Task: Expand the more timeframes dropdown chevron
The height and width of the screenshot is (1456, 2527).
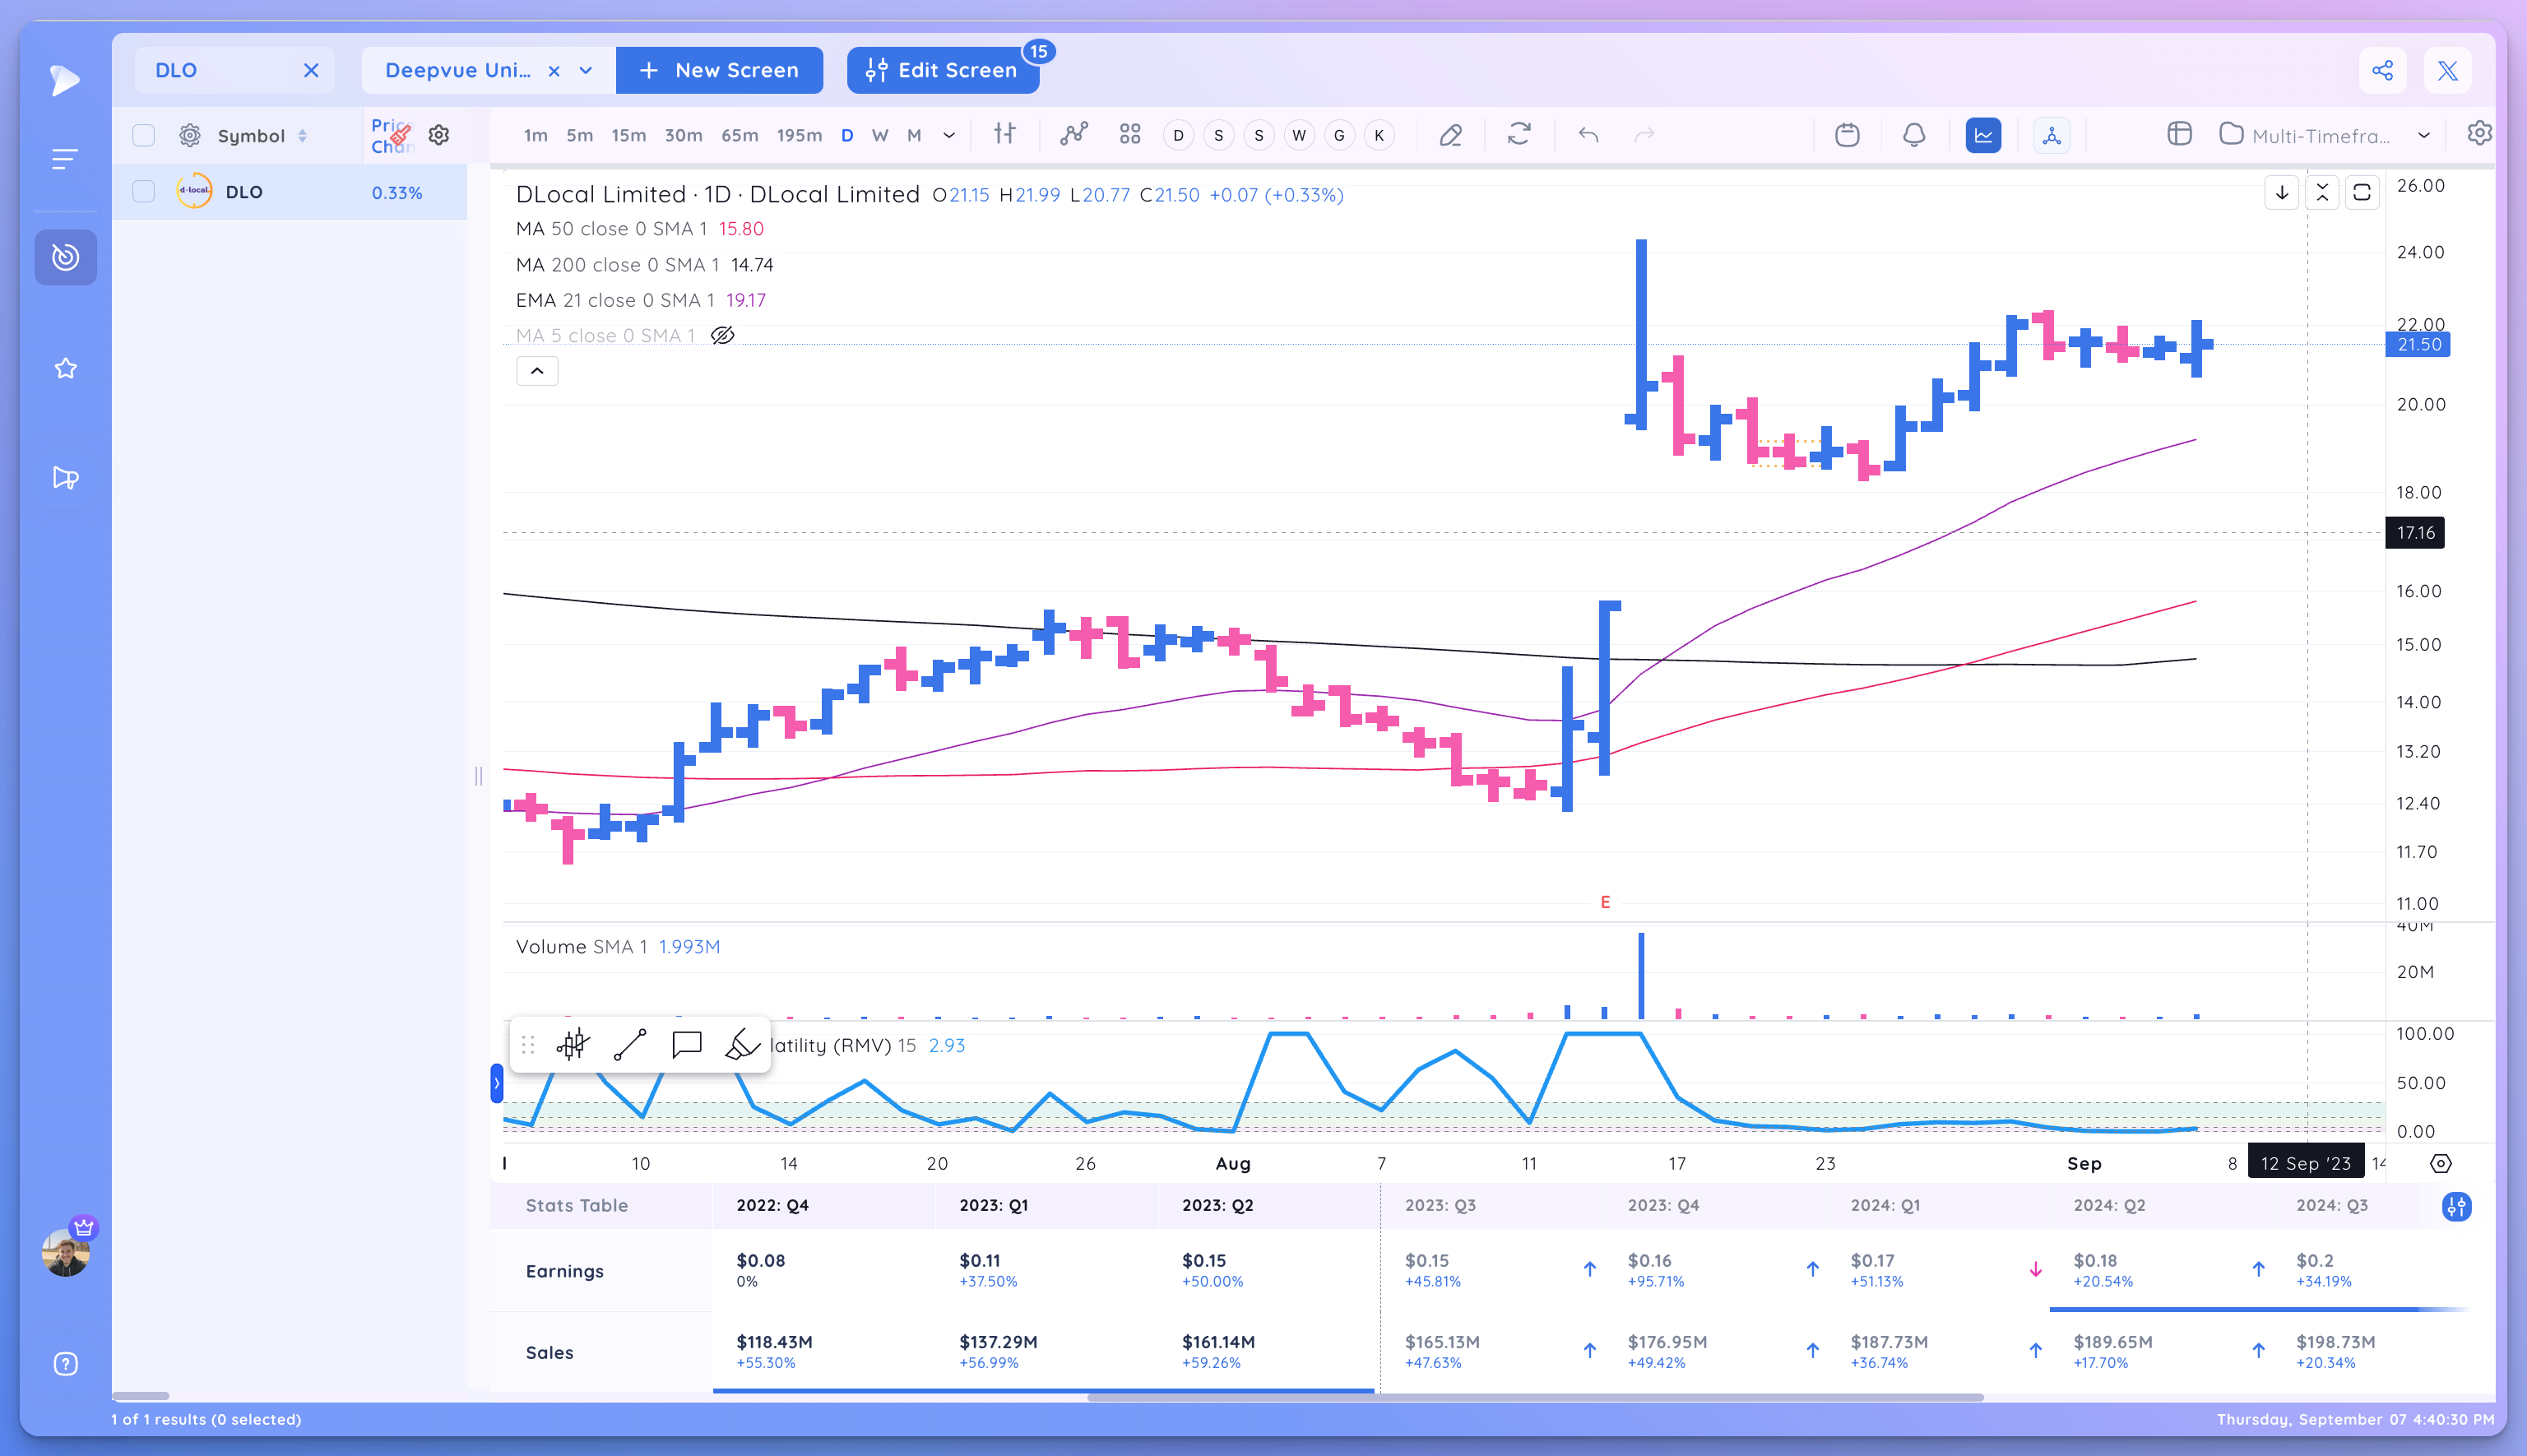Action: 949,135
